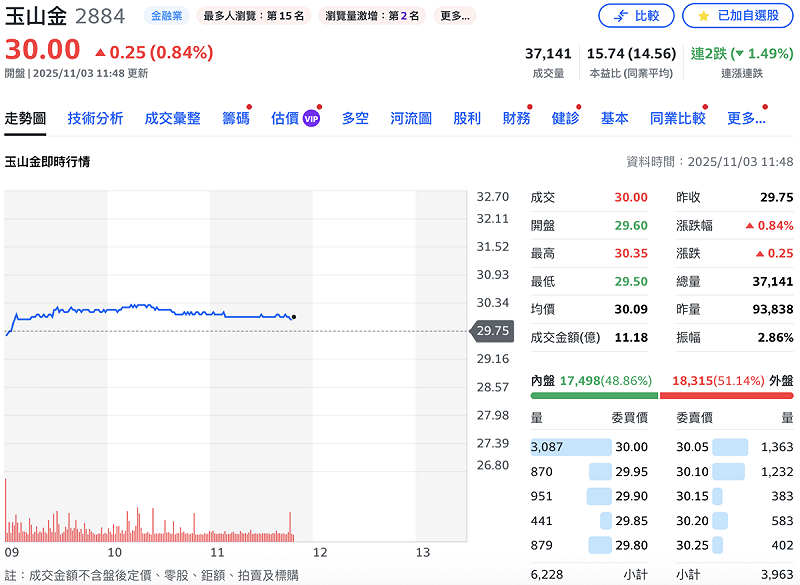The image size is (800, 585).
Task: Click the purple VIP badge on 估價
Action: 311,119
